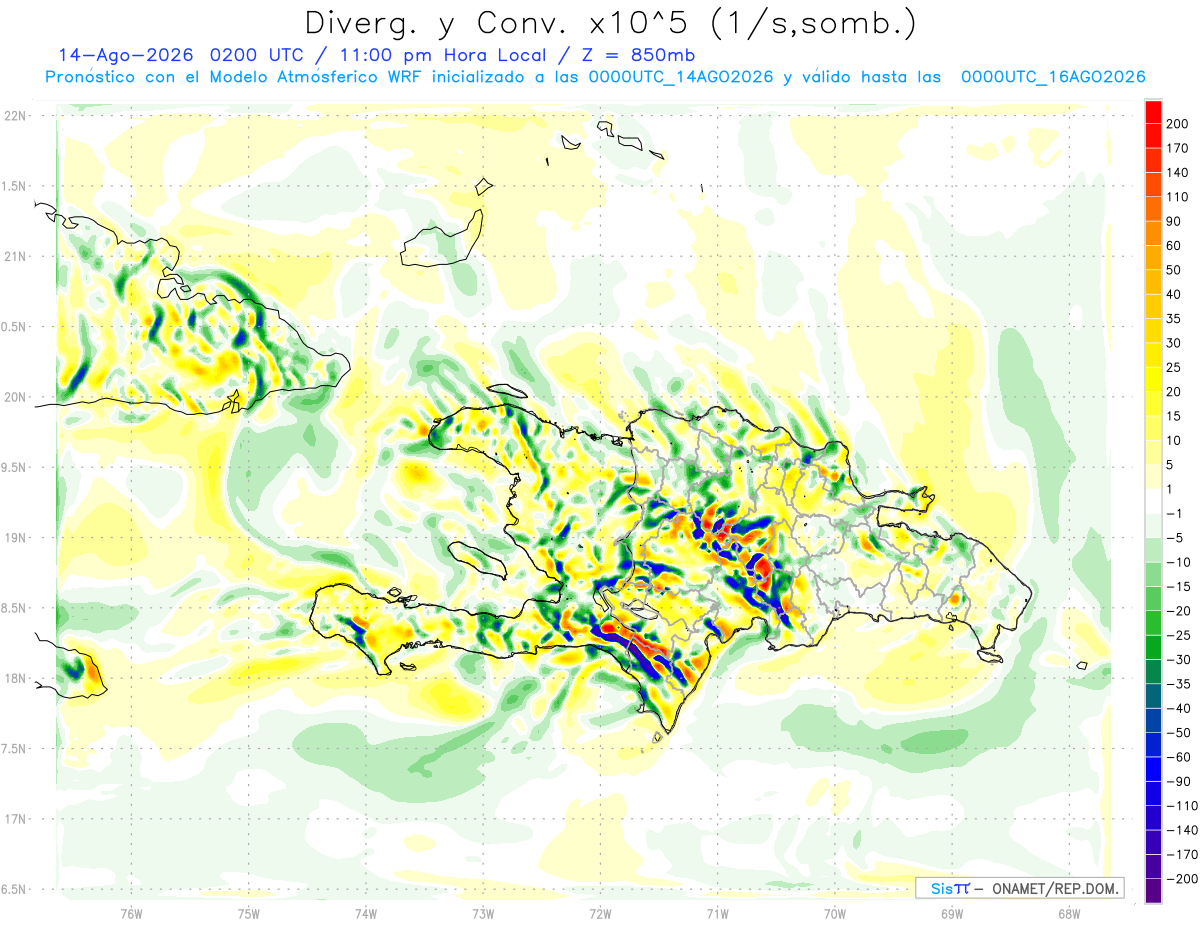The height and width of the screenshot is (927, 1200).
Task: Click the latitude label '6.5N'
Action: coord(15,889)
